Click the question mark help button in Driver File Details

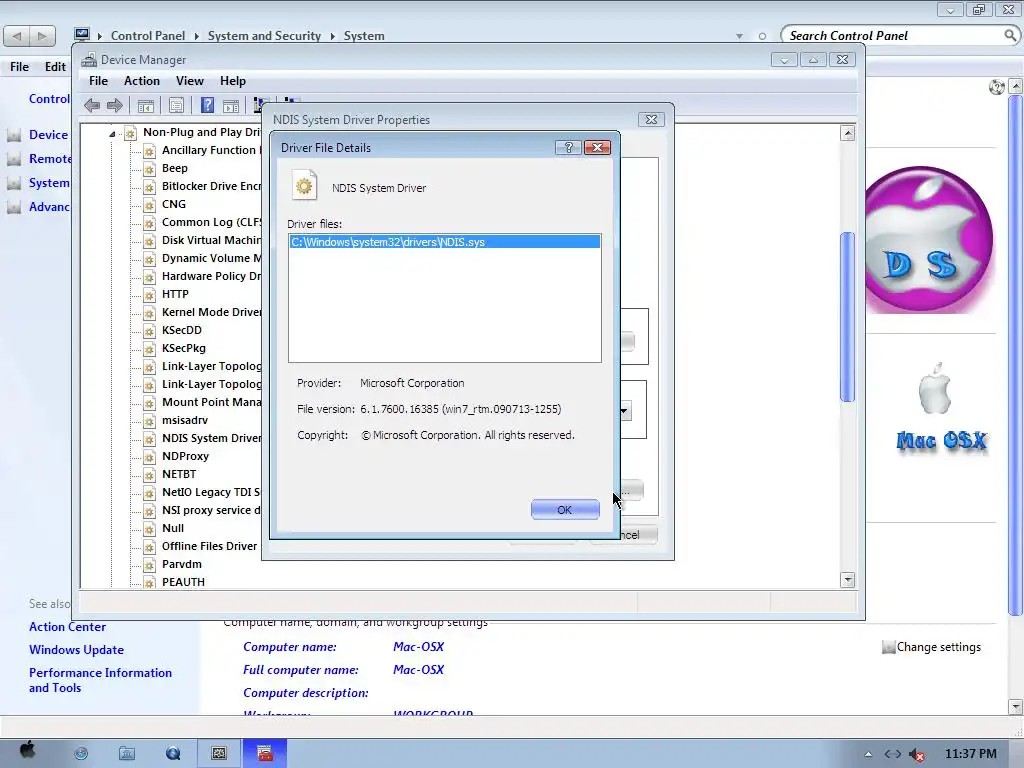pyautogui.click(x=568, y=148)
